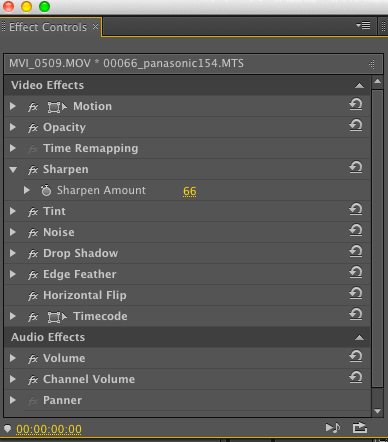
Task: Click the current timecode 00:00:00:00
Action: pyautogui.click(x=49, y=429)
